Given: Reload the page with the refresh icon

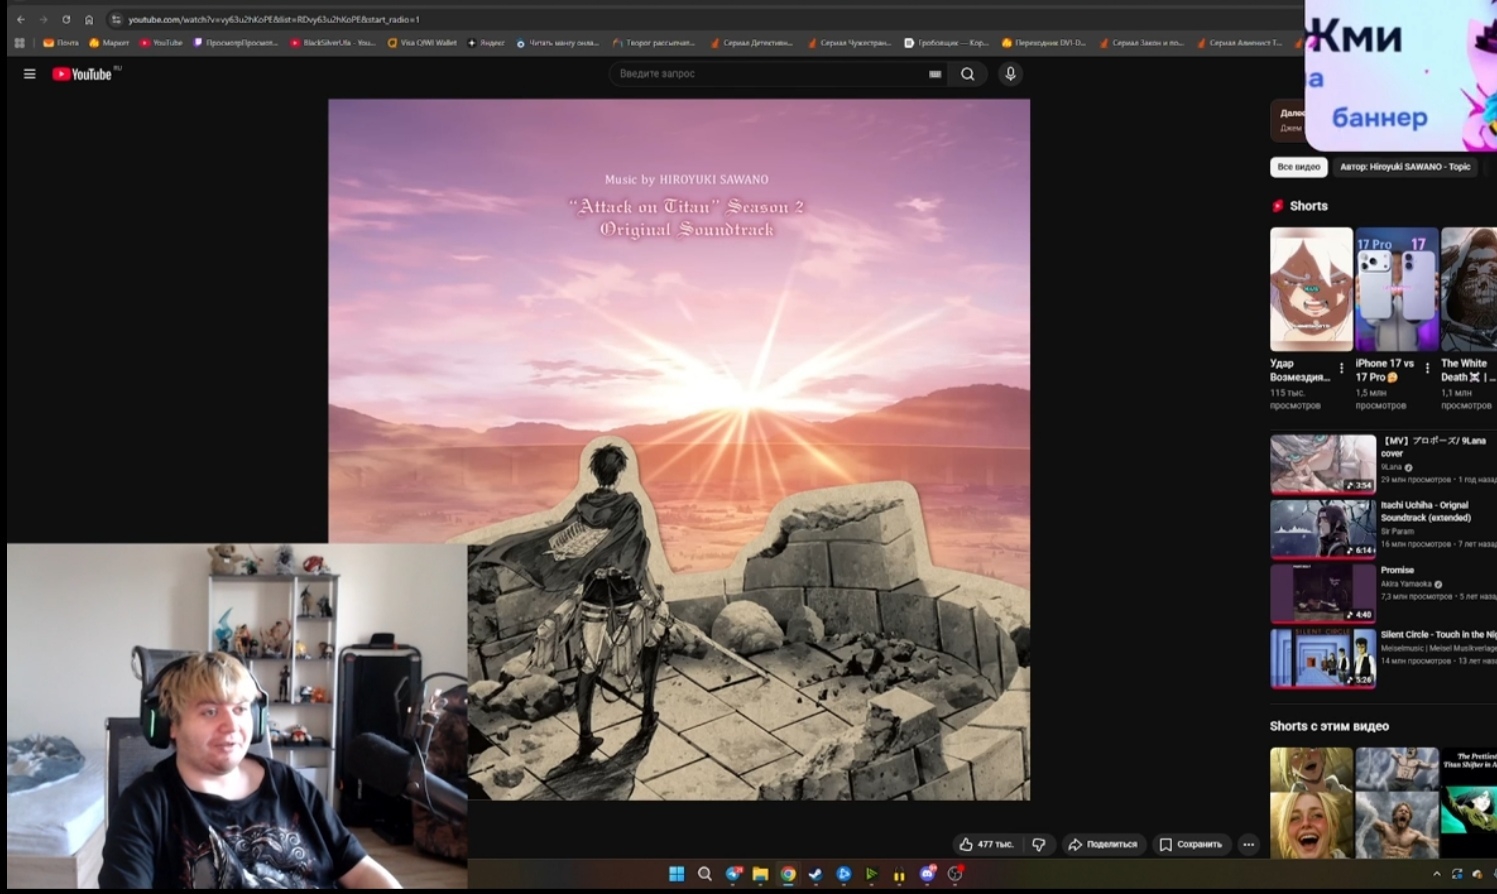Looking at the screenshot, I should (x=66, y=19).
